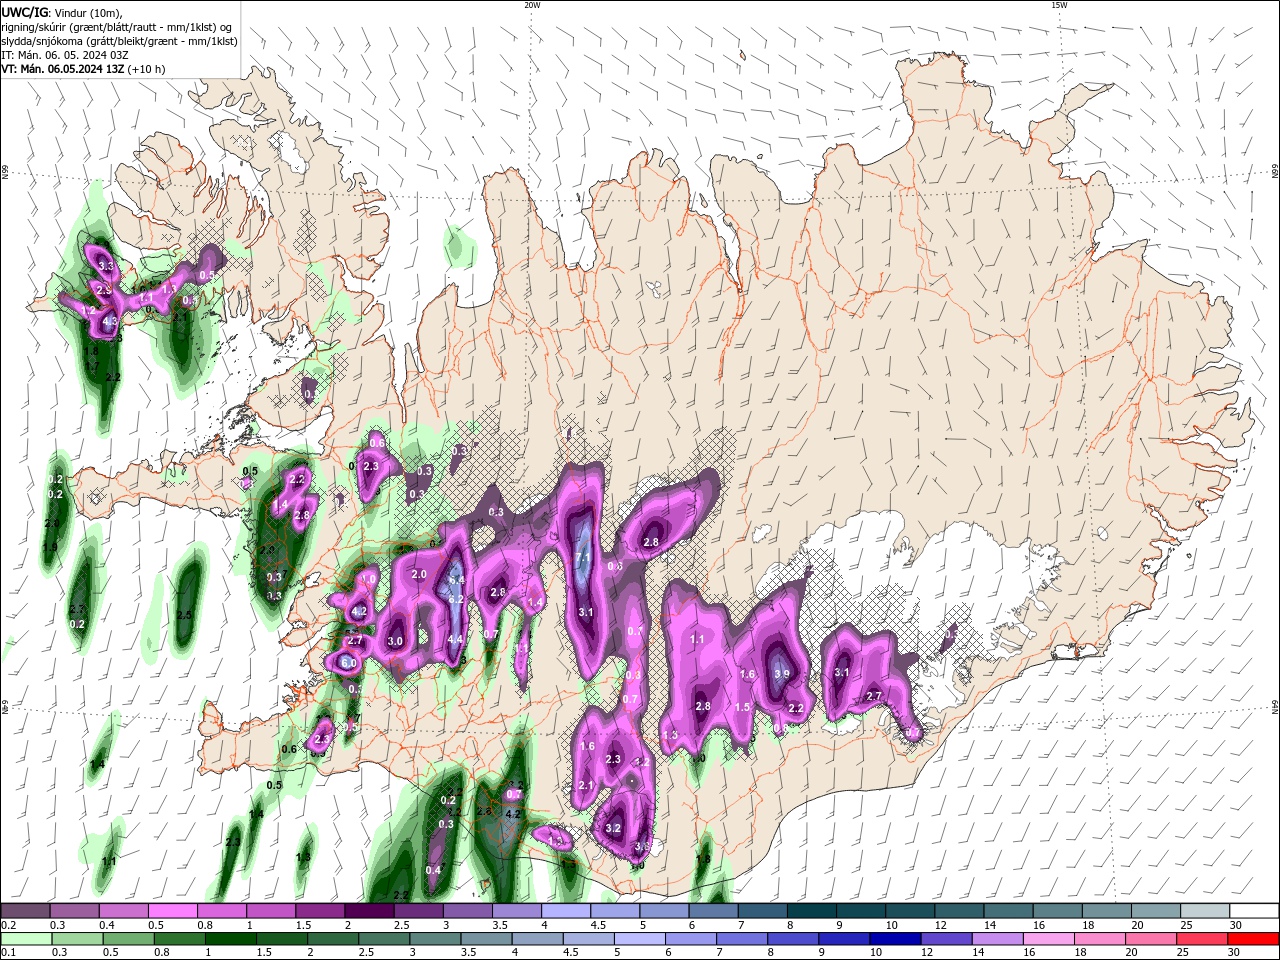Click the rain legend swatch between 25 and 30
The width and height of the screenshot is (1280, 960).
click(1201, 939)
